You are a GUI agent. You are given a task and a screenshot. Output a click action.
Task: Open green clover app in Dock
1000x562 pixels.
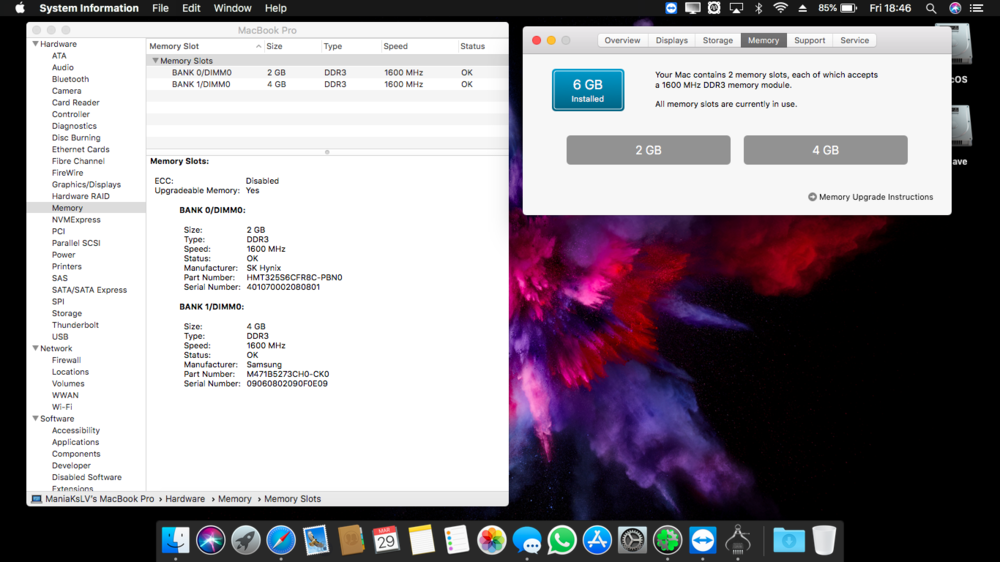coord(667,540)
